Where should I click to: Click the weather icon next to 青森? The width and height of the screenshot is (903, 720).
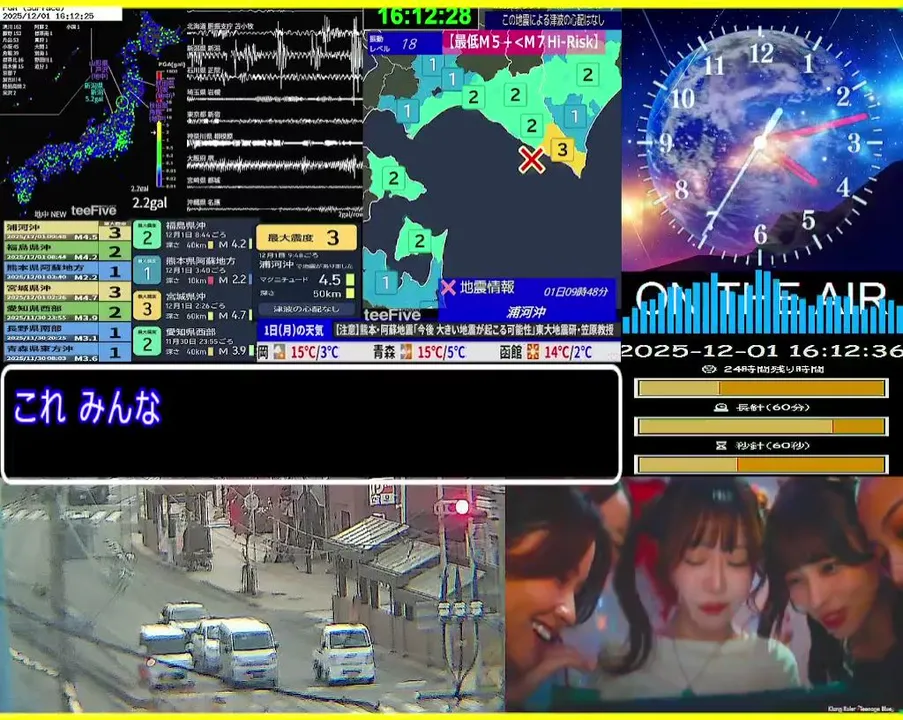tap(405, 351)
